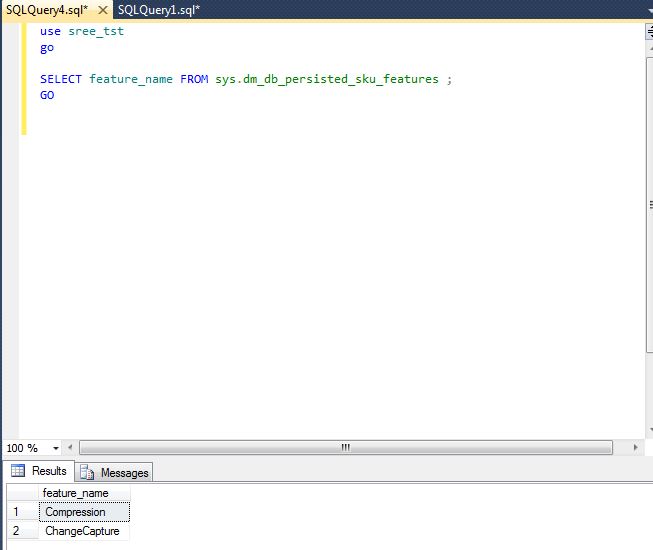Switch to the SQLQuery1.sql tab
This screenshot has height=550, width=653.
tap(158, 9)
